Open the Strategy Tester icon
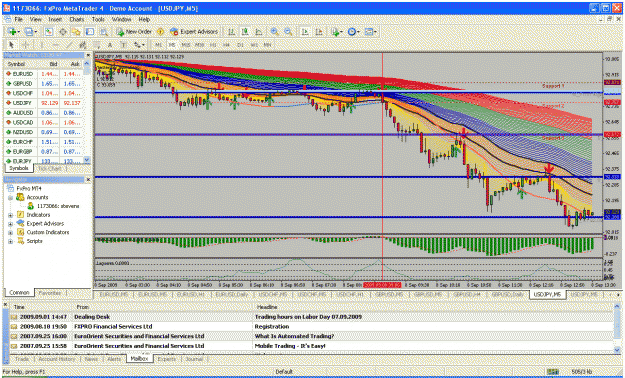 pyautogui.click(x=104, y=32)
